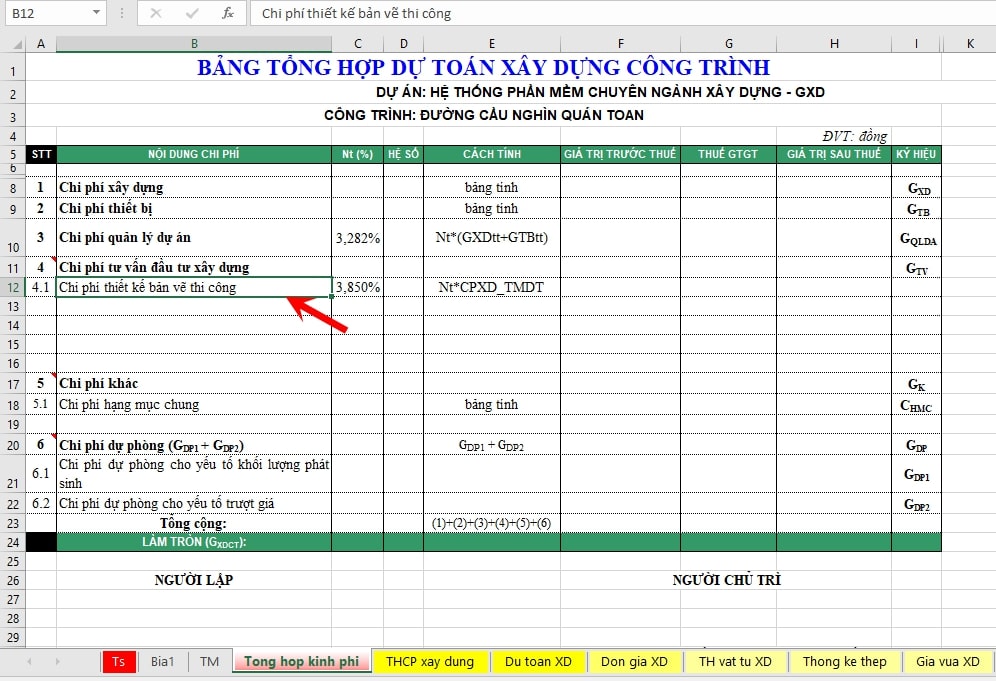The image size is (996, 681).
Task: Switch to the red Ts sheet tab
Action: 118,661
